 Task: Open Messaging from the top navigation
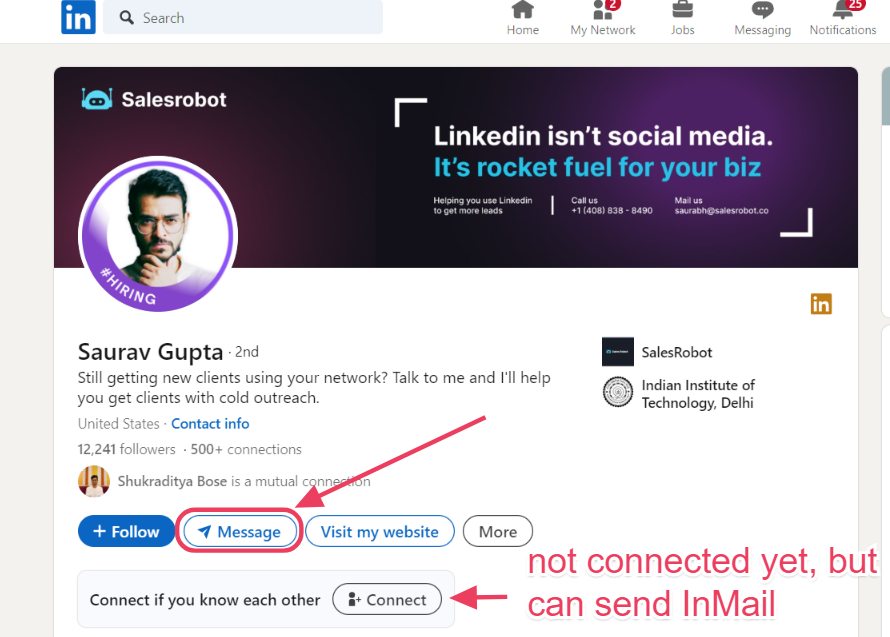[762, 19]
